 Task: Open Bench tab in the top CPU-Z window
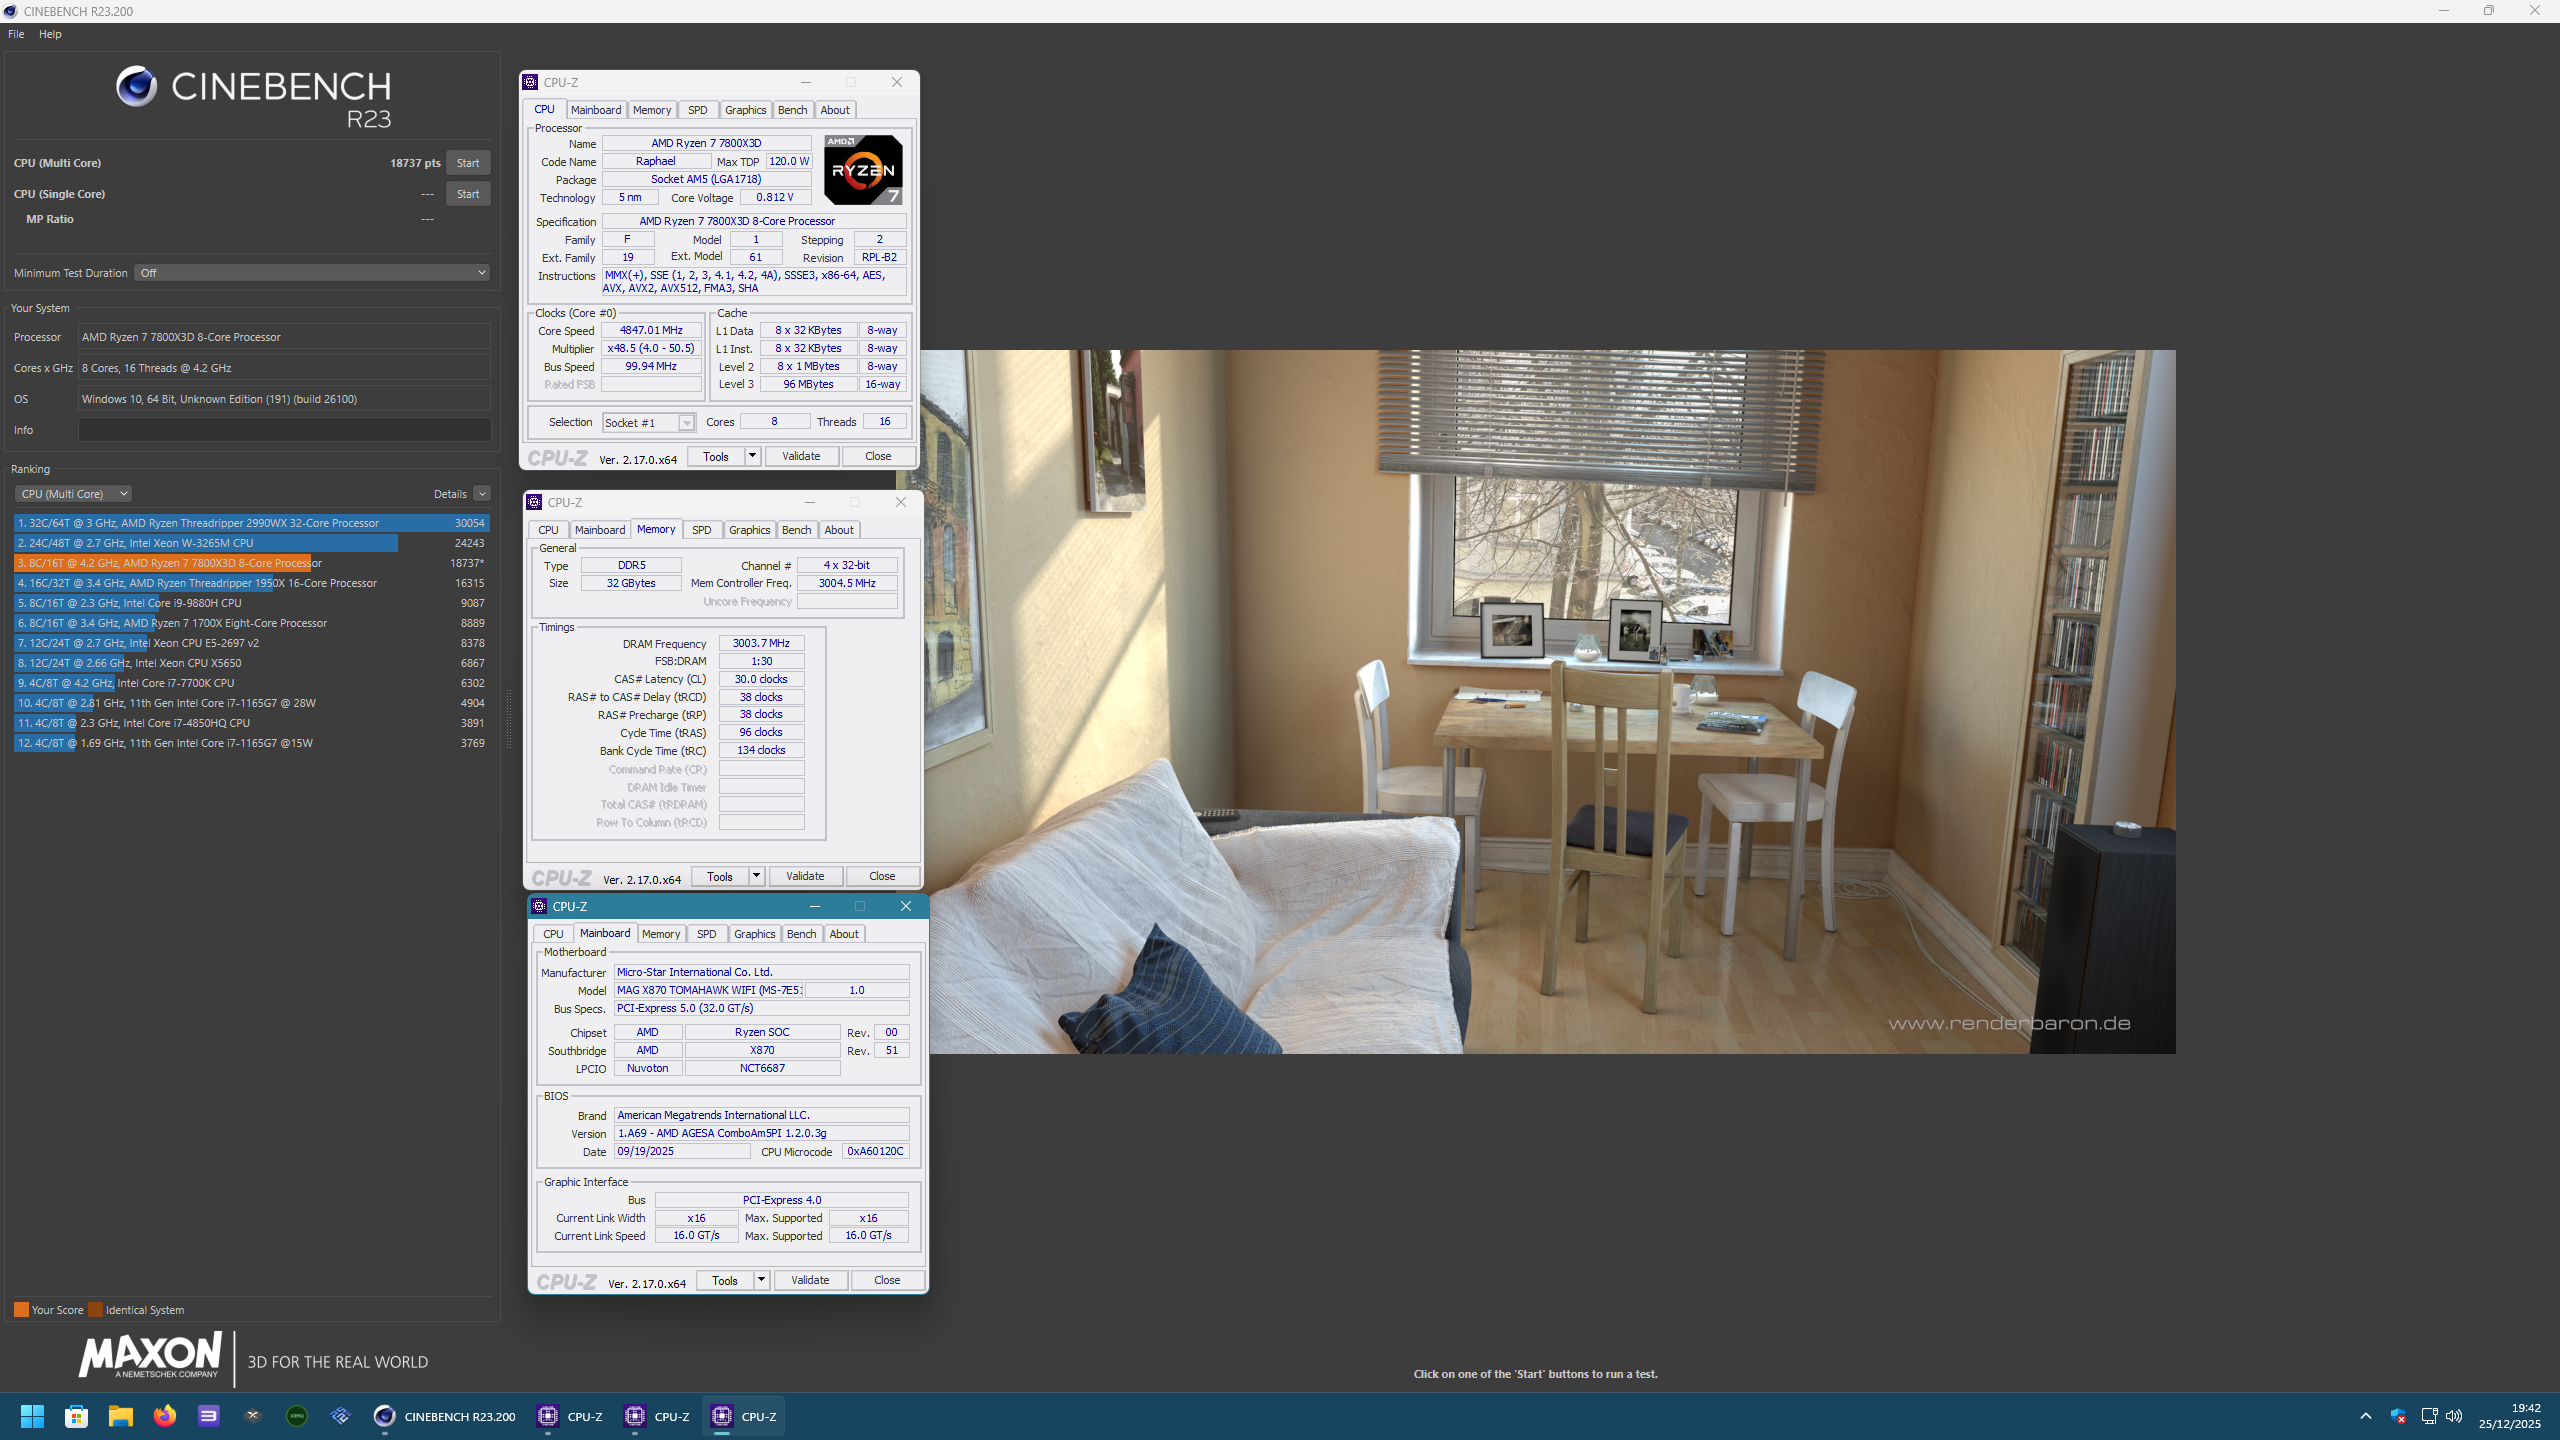tap(792, 110)
